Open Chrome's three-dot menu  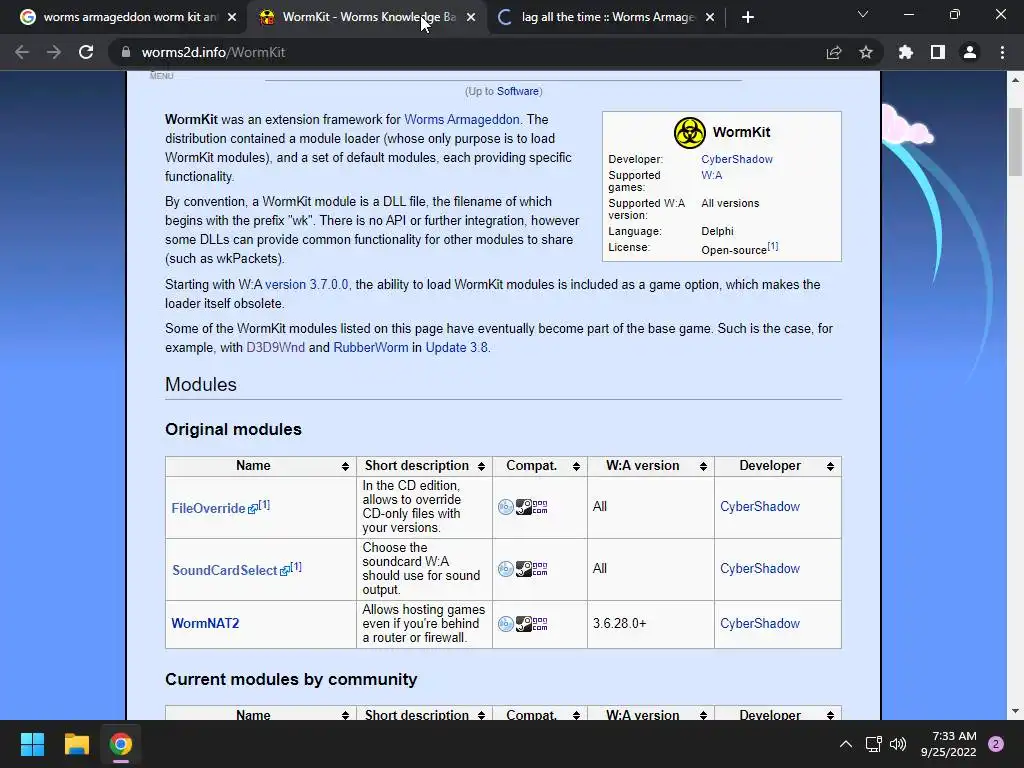[1002, 52]
